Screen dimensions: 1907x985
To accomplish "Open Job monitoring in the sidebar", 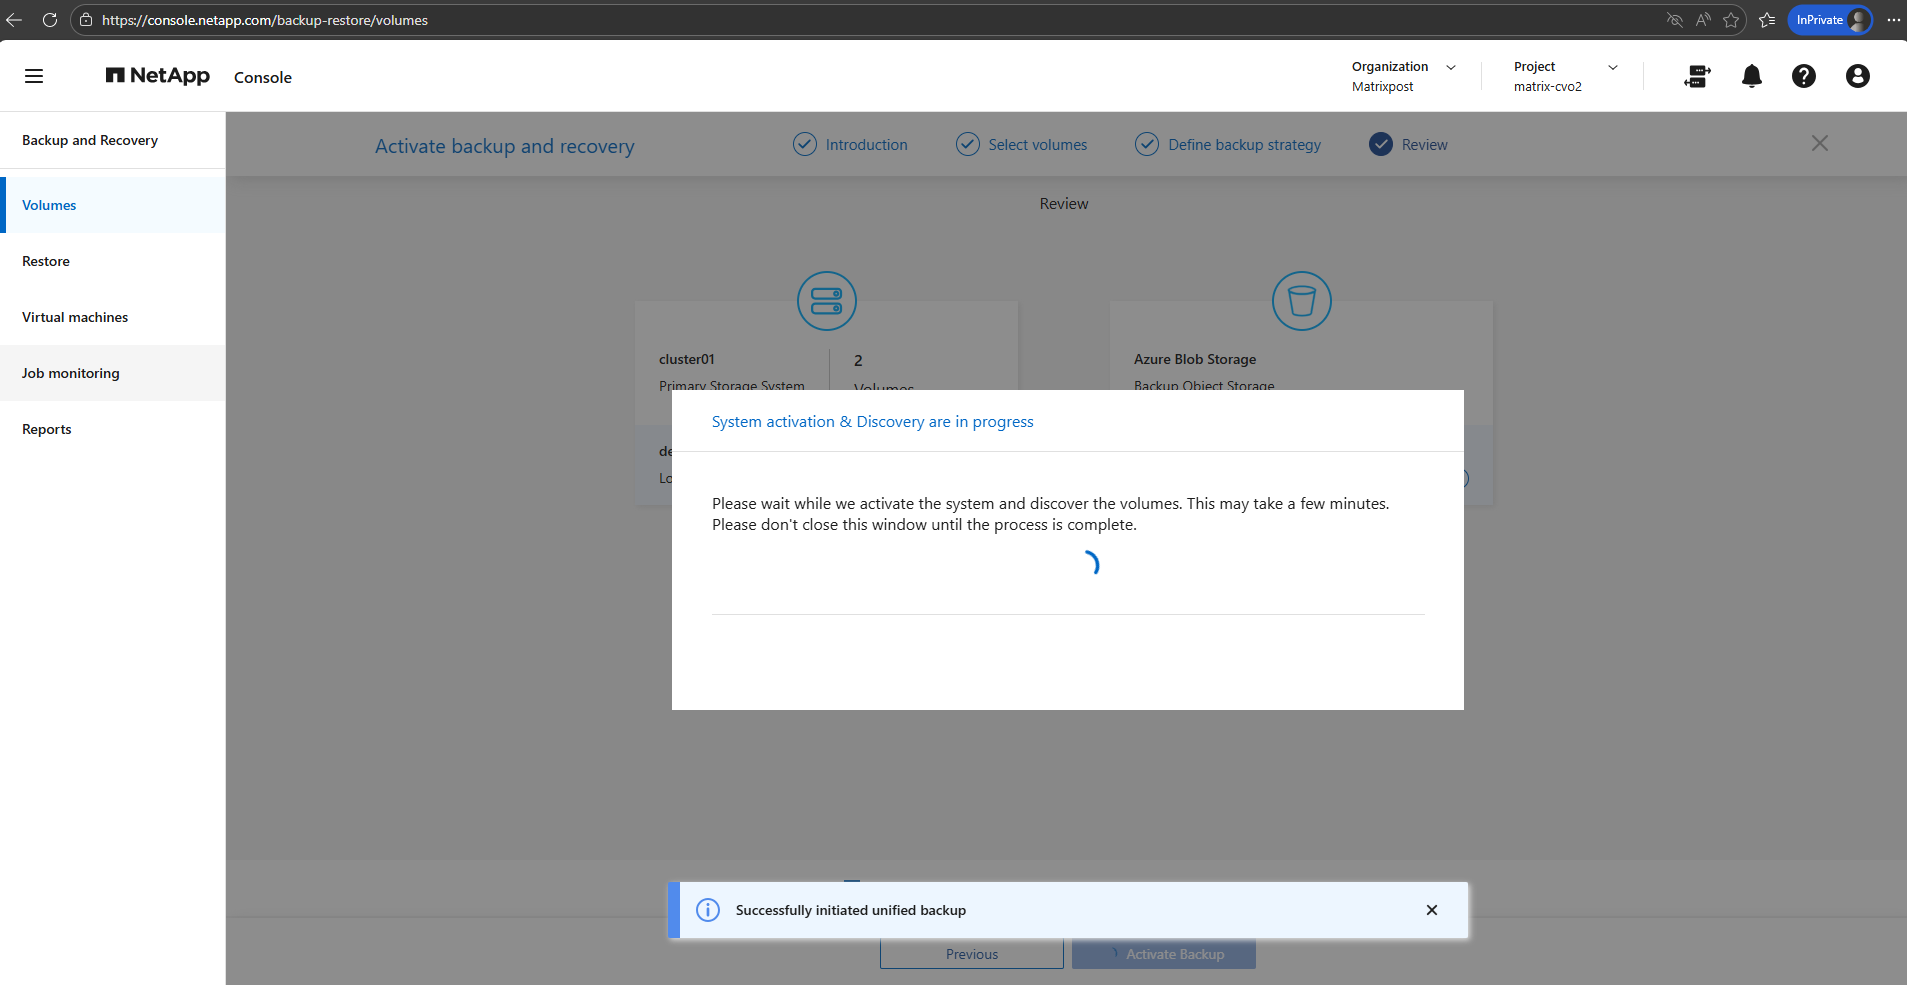I will 71,373.
